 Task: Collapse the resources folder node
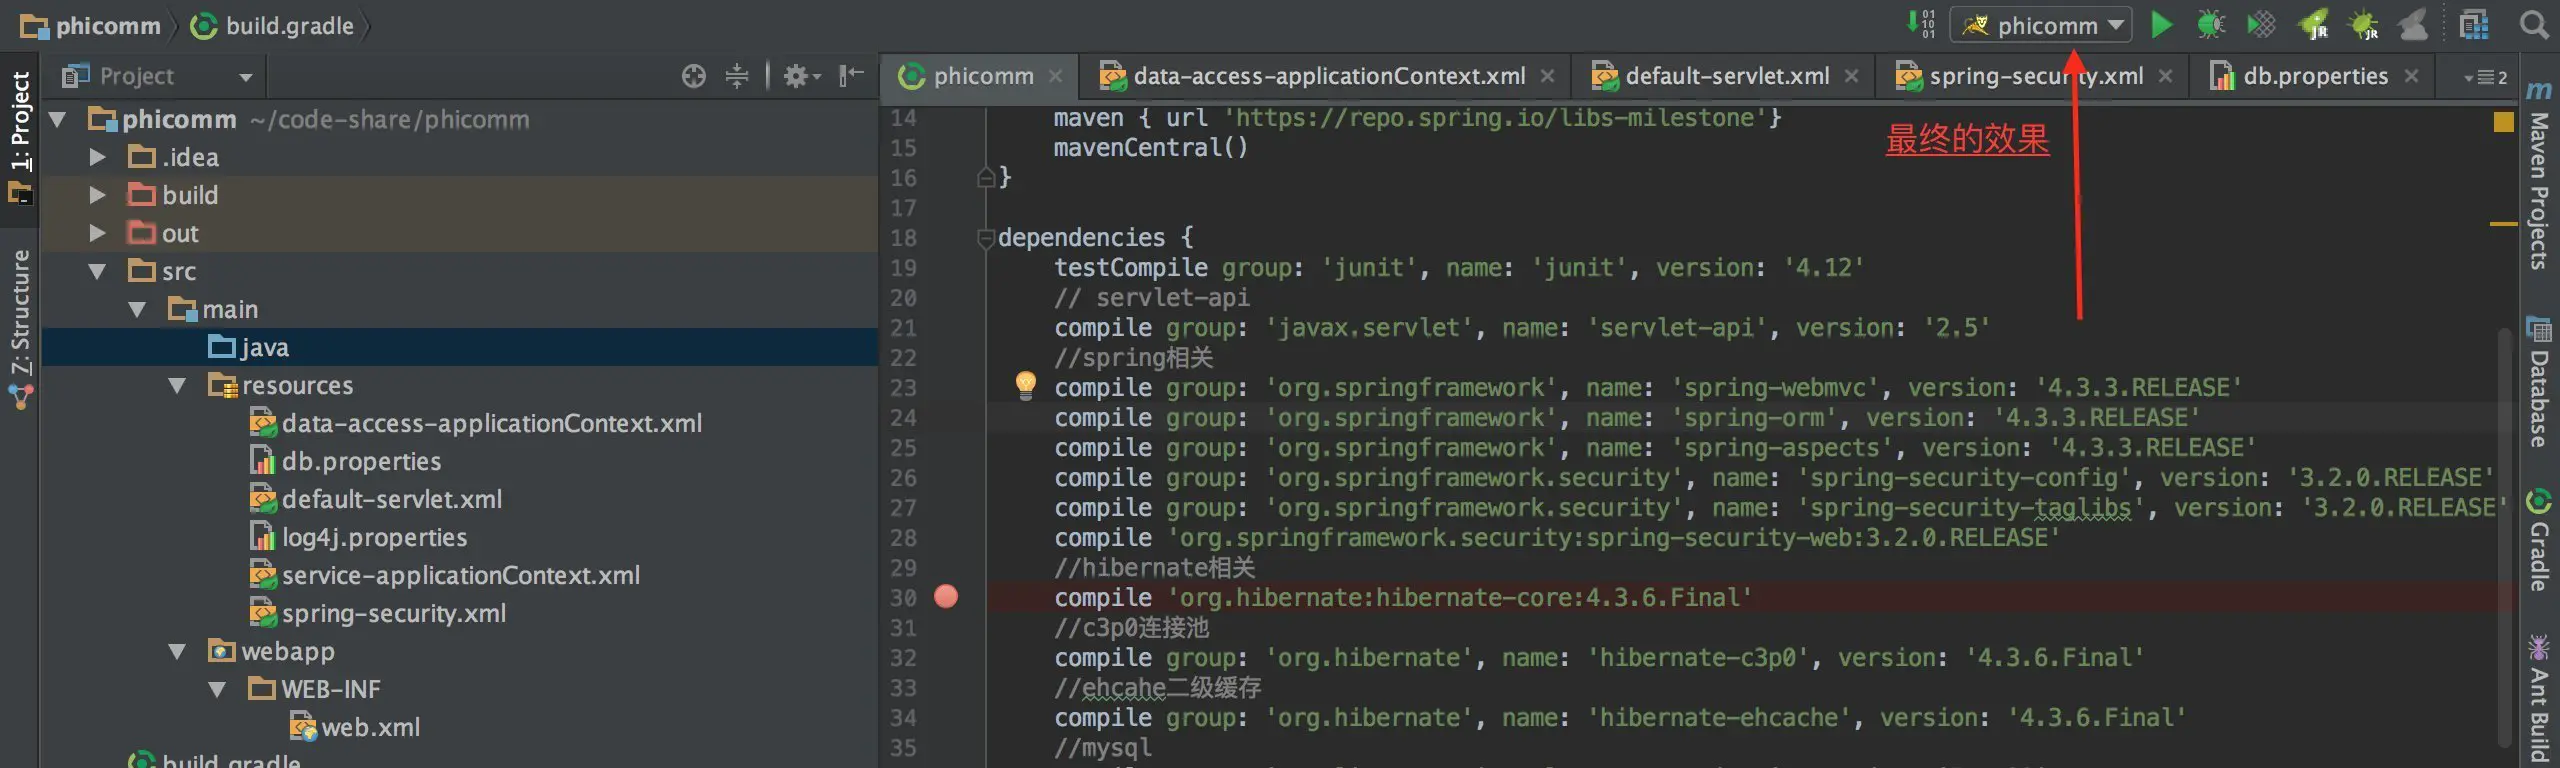(x=177, y=385)
